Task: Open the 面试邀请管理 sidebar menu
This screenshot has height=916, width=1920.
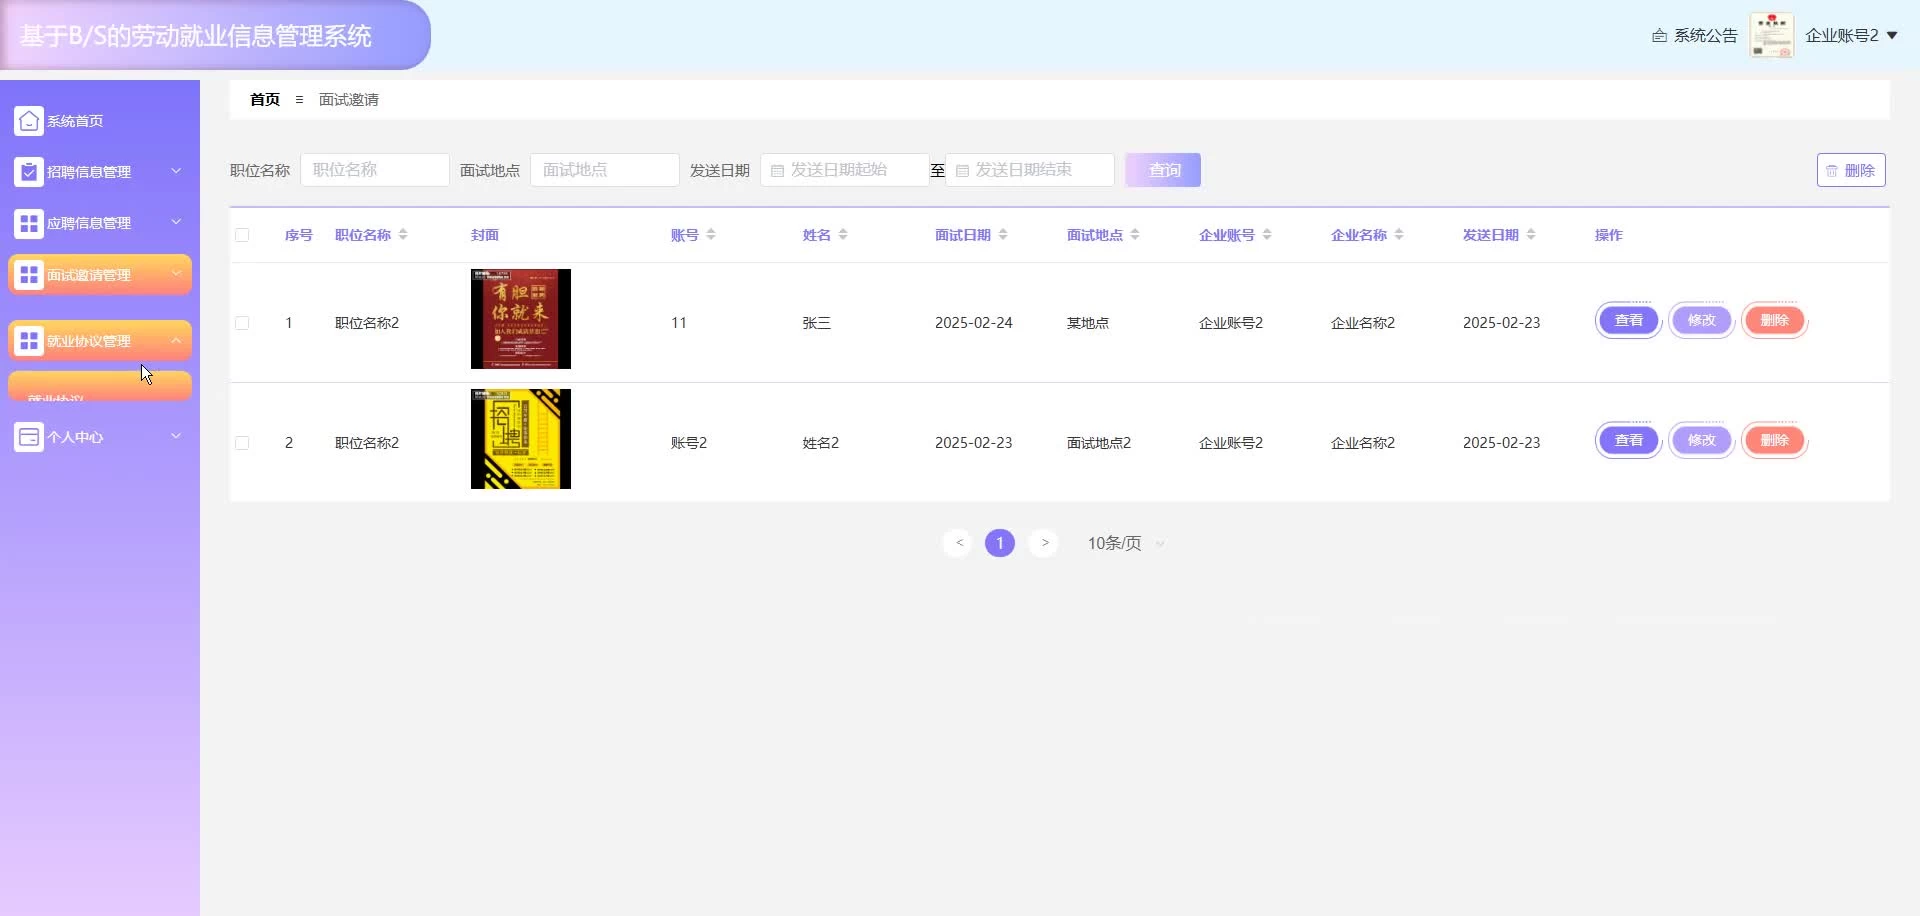Action: pos(100,275)
